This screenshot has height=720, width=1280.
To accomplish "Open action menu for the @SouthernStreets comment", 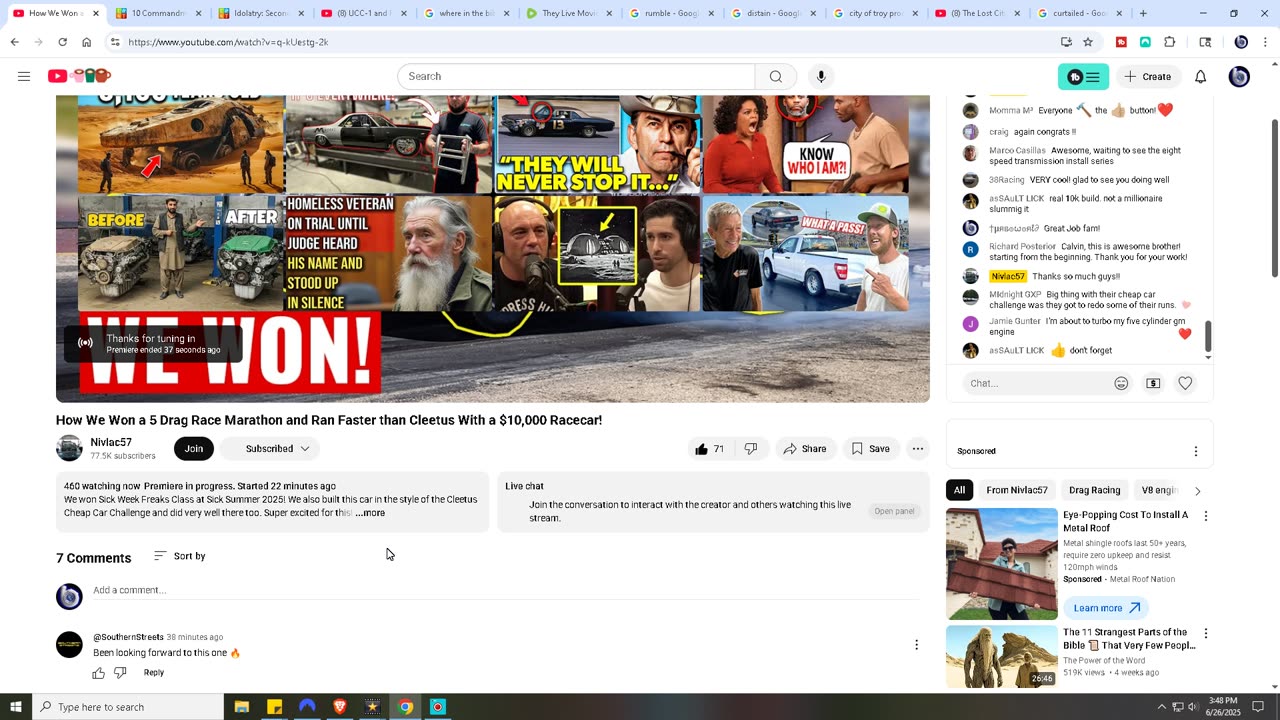I will point(916,645).
